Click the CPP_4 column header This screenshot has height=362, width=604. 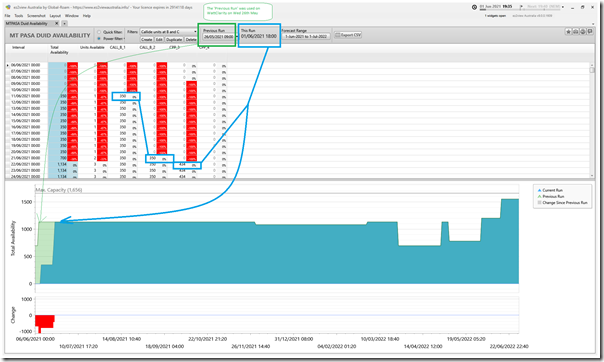tap(204, 48)
